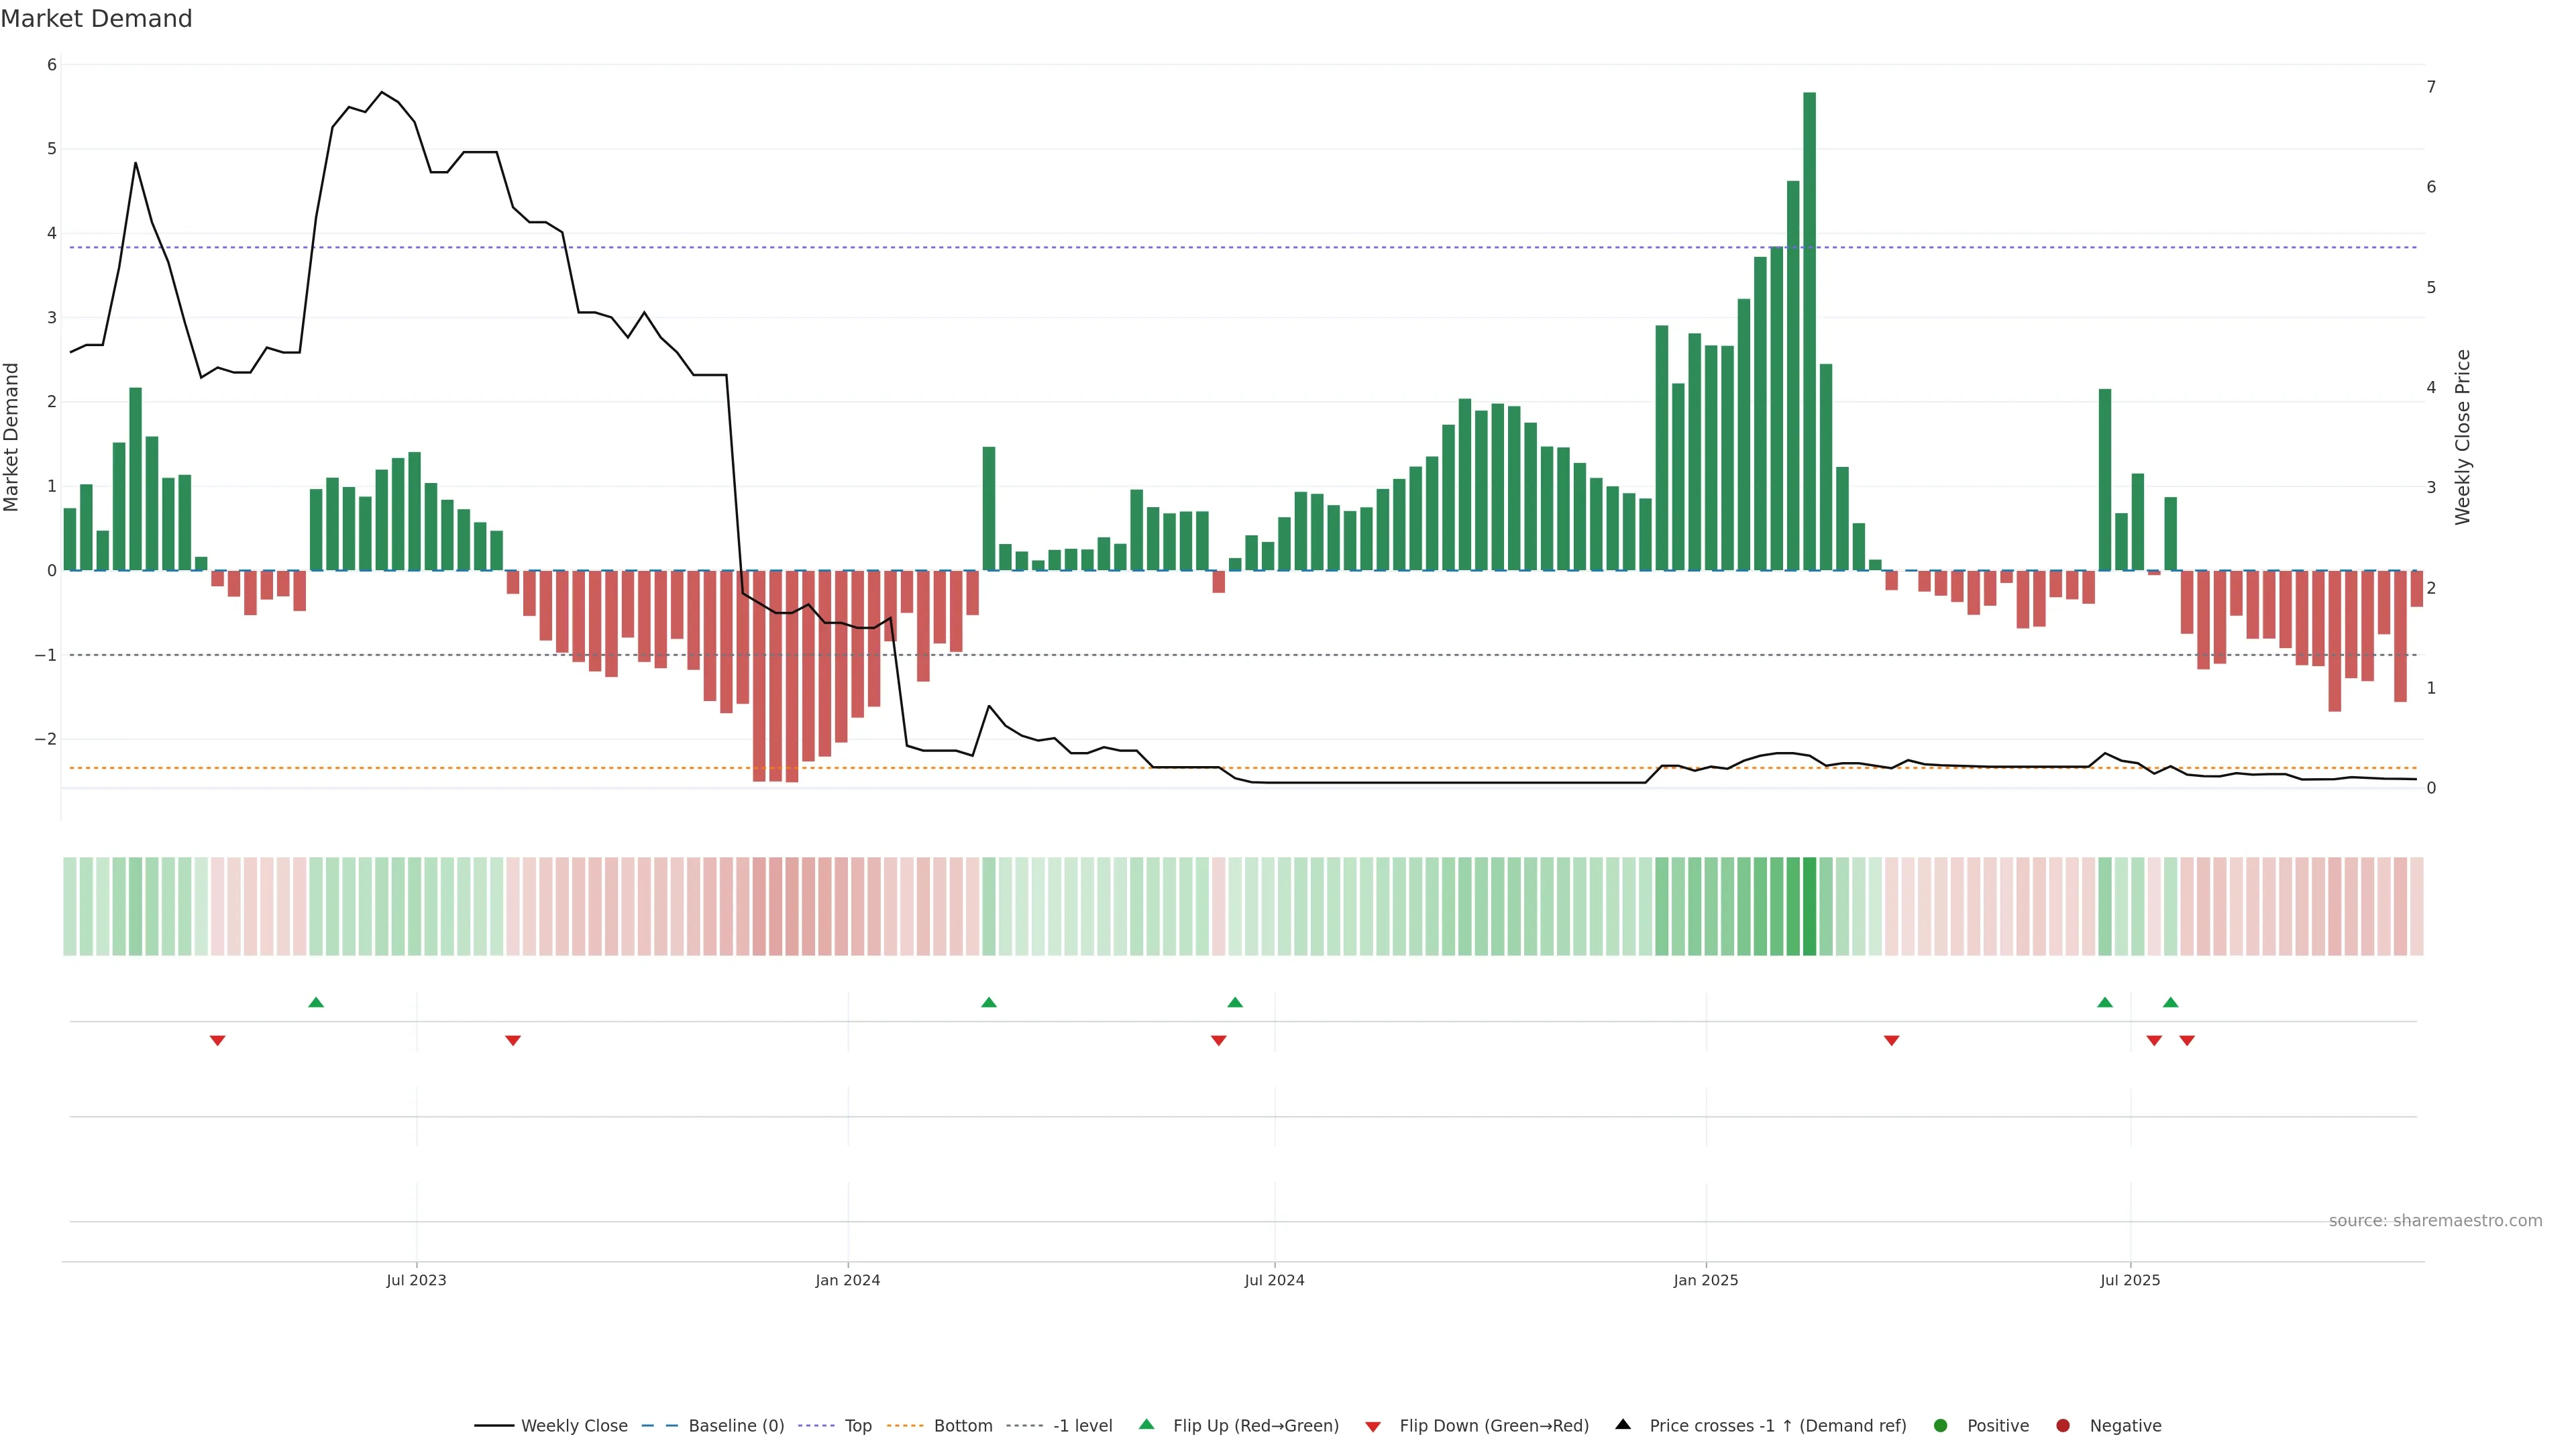Click the red flip-down marker near March 2025
The width and height of the screenshot is (2576, 1449).
coord(1891,1041)
